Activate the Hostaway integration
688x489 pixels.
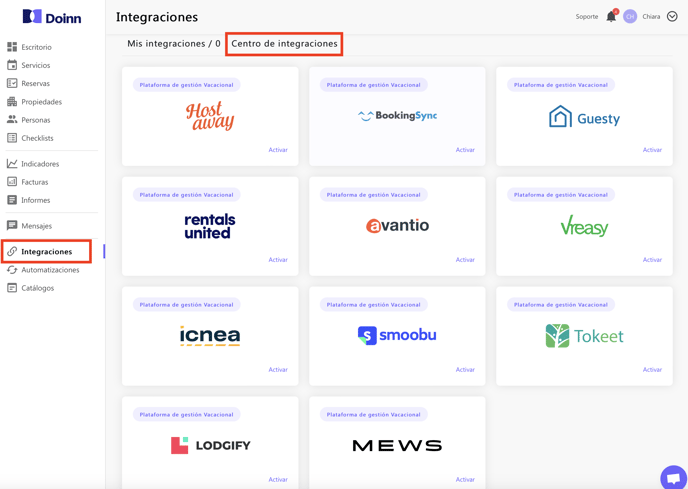click(x=278, y=150)
